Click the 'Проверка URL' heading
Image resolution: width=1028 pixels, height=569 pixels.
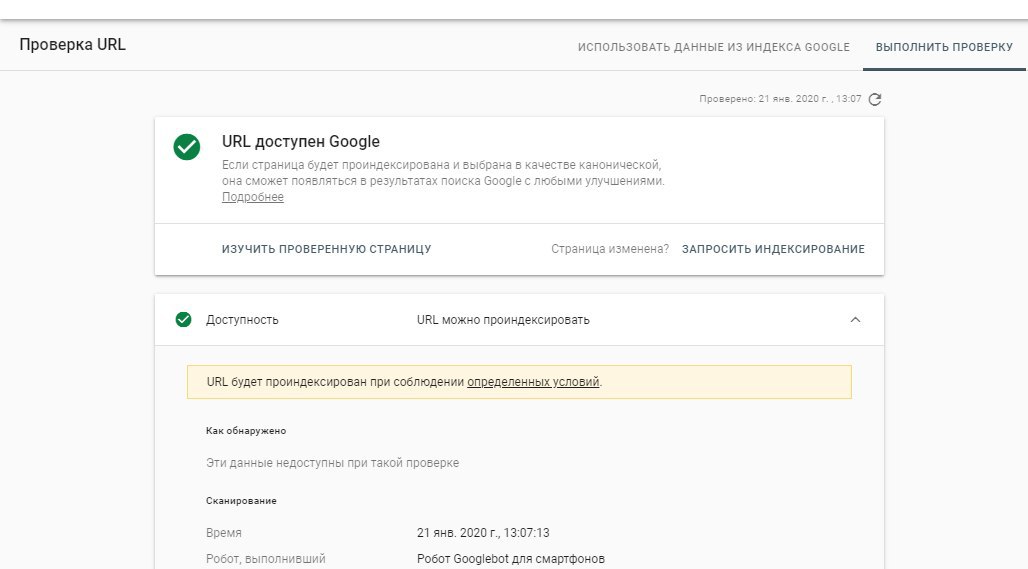(x=72, y=45)
